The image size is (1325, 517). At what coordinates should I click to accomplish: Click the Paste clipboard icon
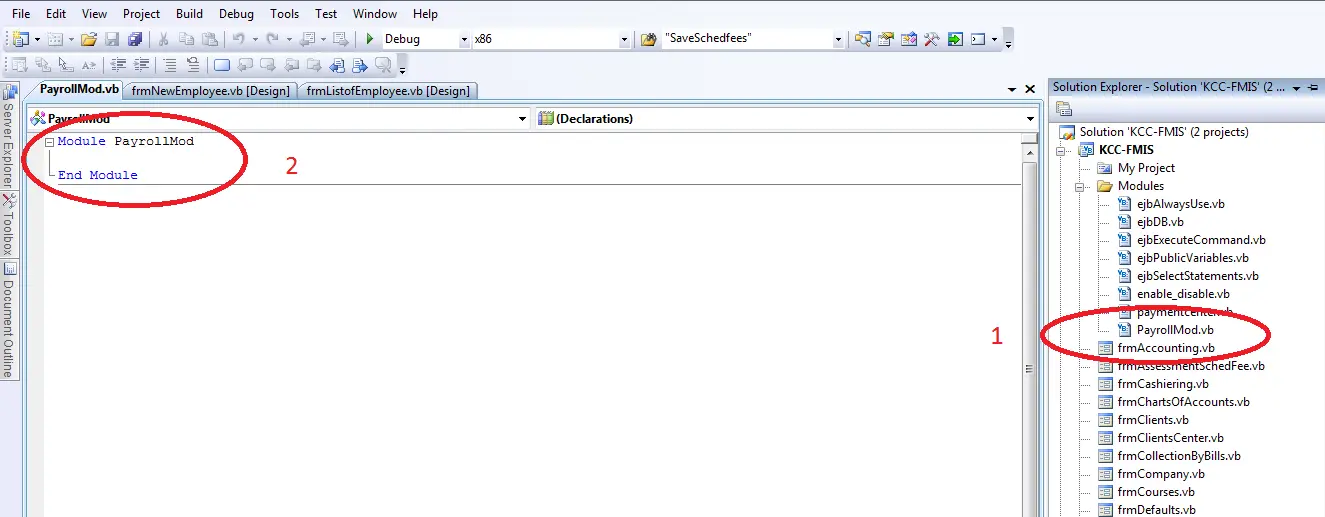tap(209, 39)
